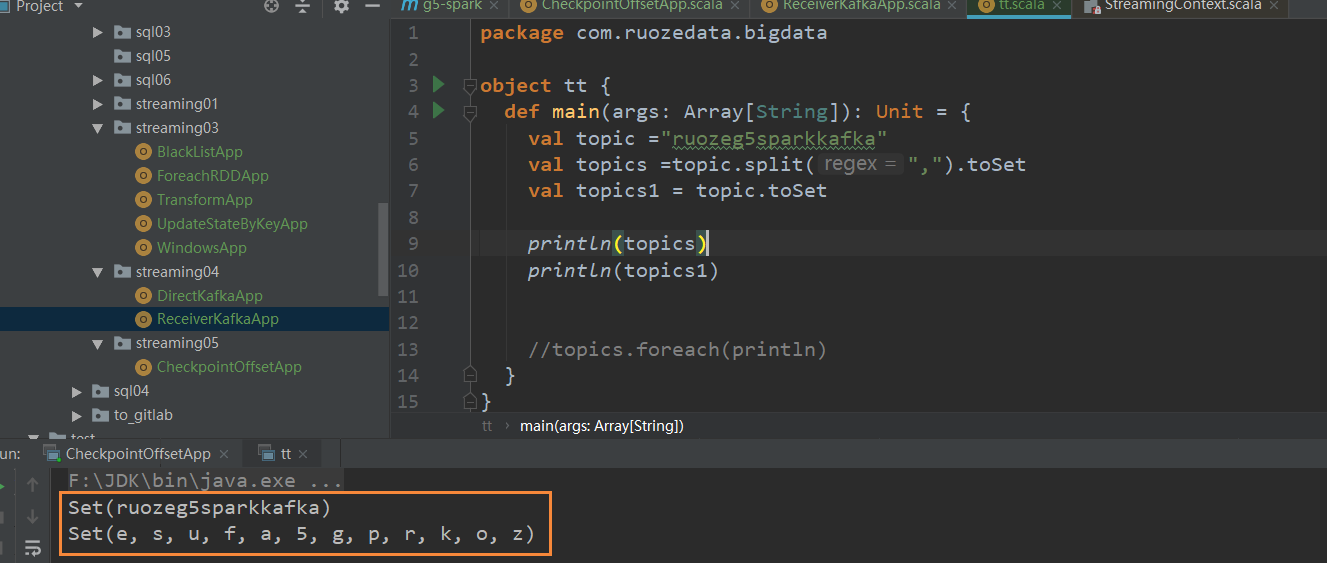The image size is (1327, 563).
Task: Click the down stack trace arrow in Run panel
Action: tap(33, 517)
